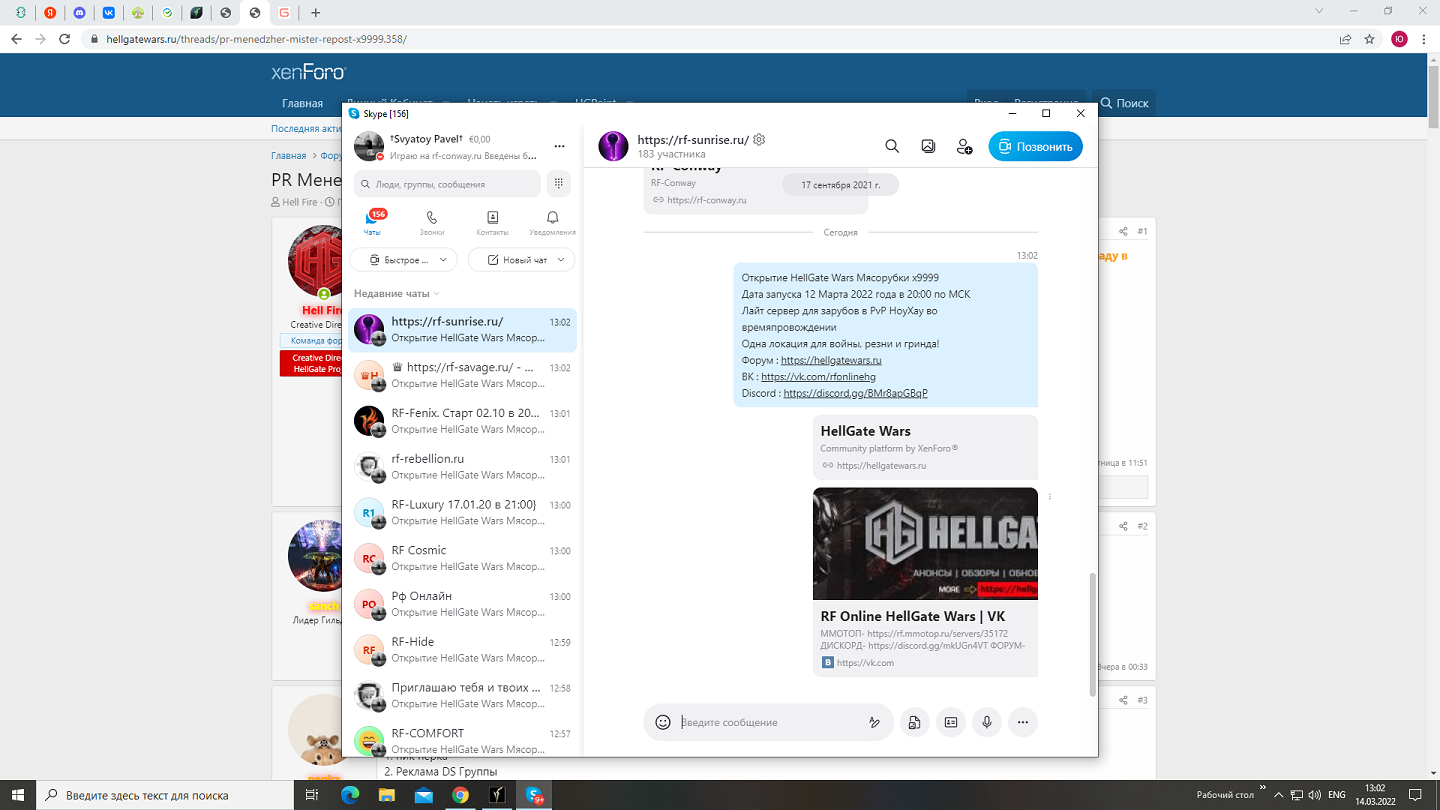Open Chats tab in Skype

click(x=372, y=222)
